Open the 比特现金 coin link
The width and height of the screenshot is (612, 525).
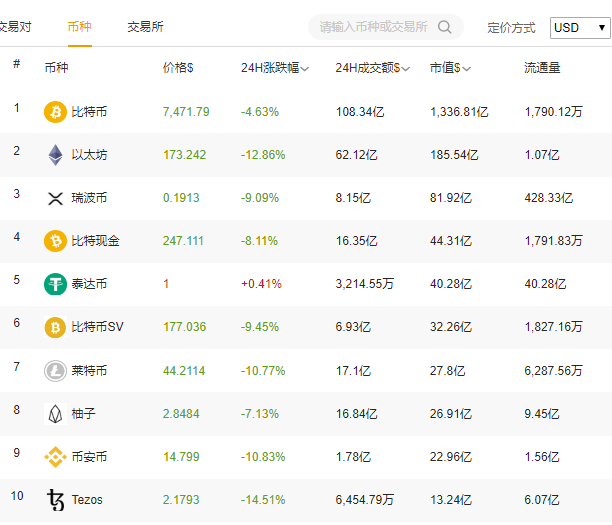(95, 241)
